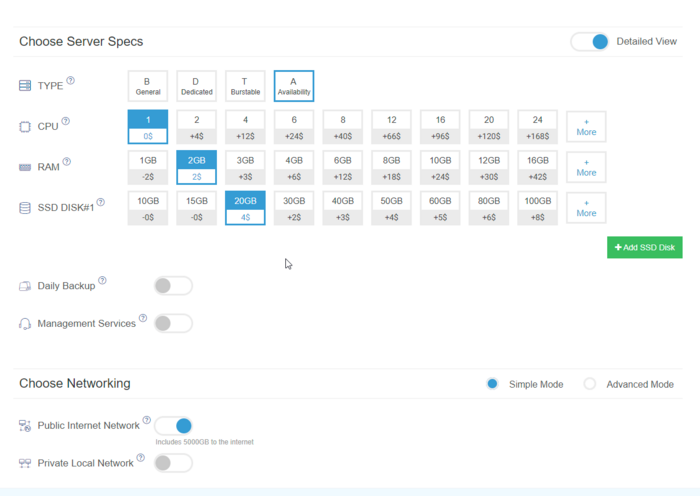The width and height of the screenshot is (700, 496).
Task: Click the Management Services help icon
Action: coord(143,319)
